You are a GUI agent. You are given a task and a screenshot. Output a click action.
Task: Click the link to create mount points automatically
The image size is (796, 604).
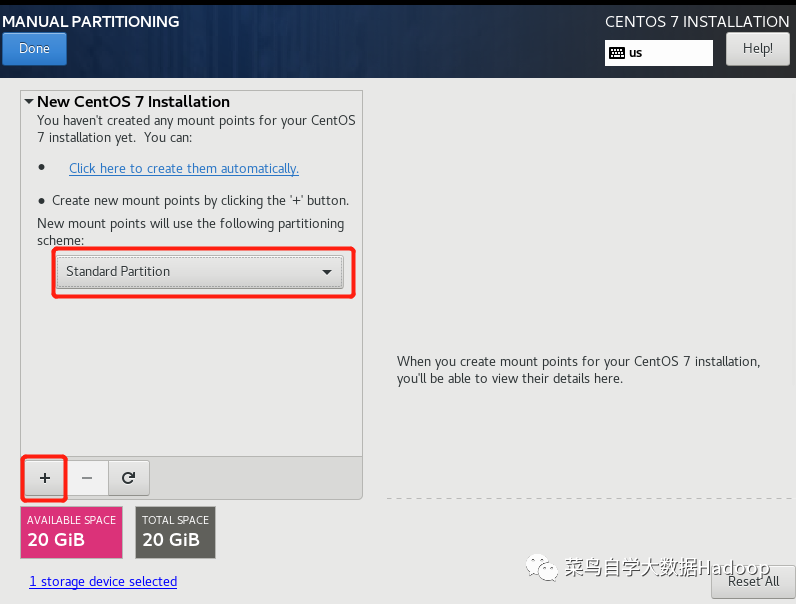tap(184, 169)
